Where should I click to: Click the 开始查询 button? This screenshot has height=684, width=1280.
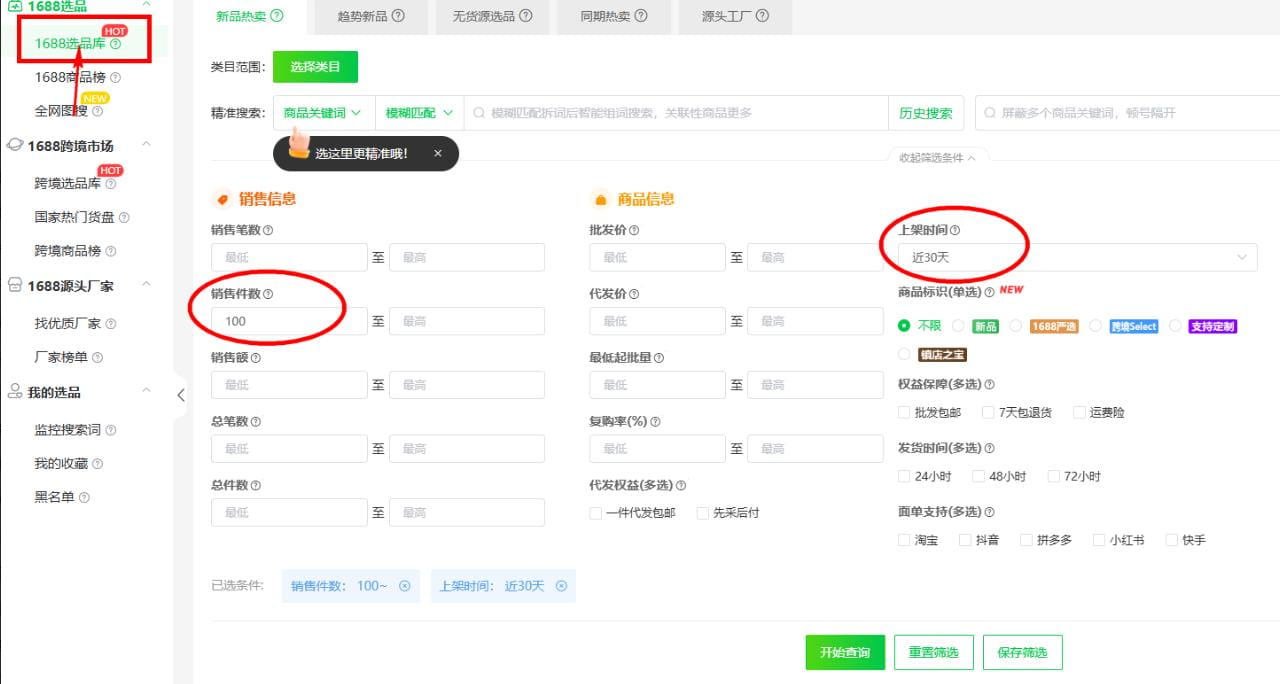pos(844,652)
